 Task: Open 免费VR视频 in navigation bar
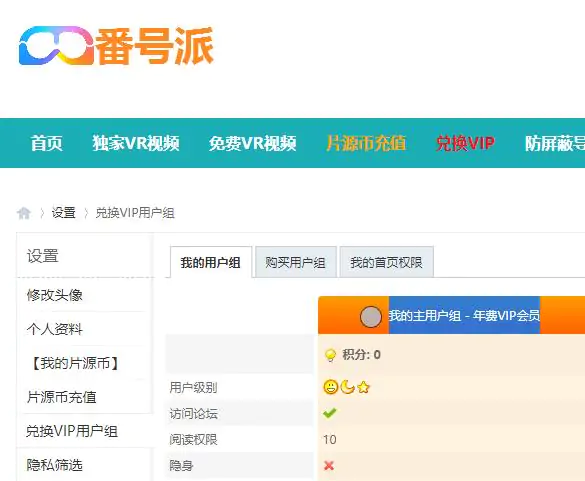(x=253, y=143)
